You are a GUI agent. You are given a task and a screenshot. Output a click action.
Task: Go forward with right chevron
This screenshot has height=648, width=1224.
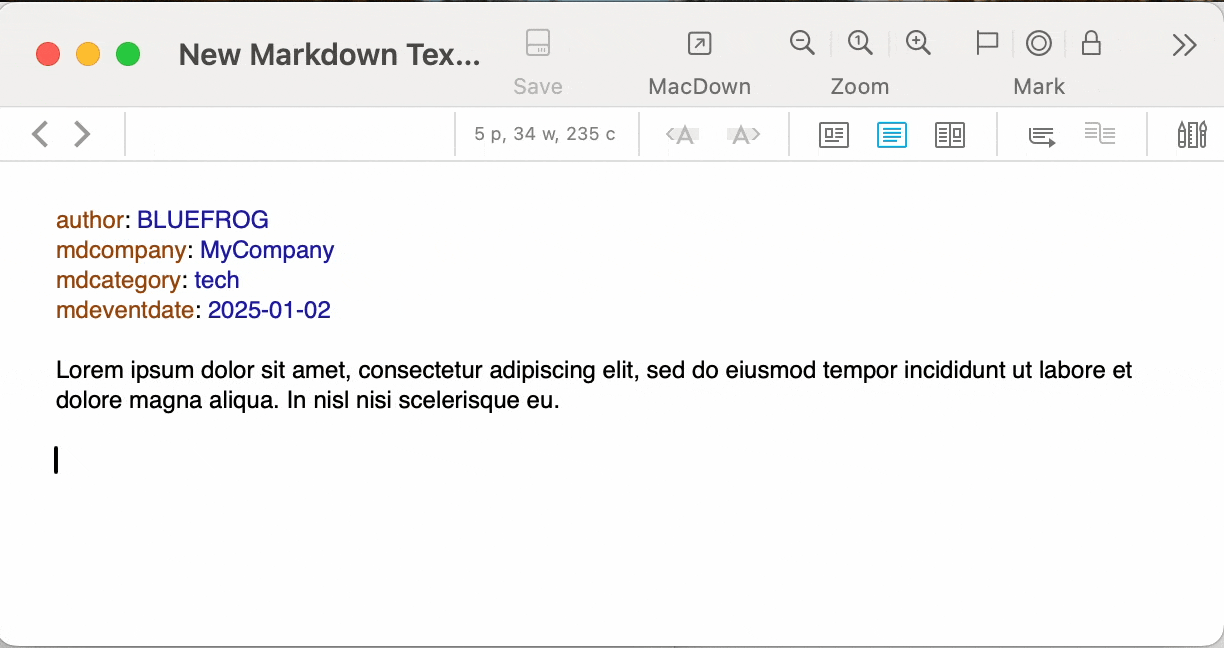pos(82,134)
